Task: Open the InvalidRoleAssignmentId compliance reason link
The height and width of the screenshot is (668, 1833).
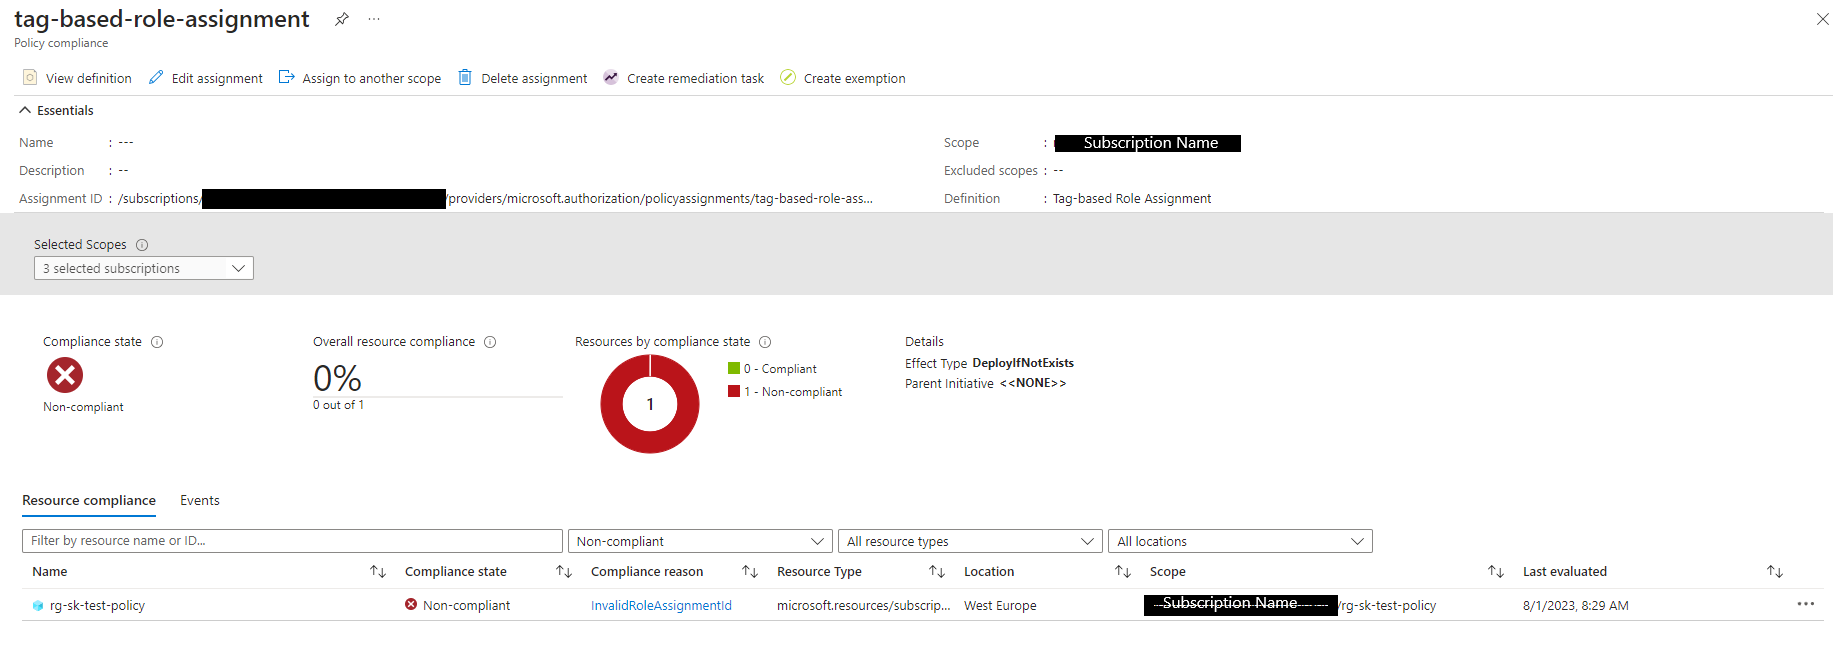Action: tap(661, 605)
